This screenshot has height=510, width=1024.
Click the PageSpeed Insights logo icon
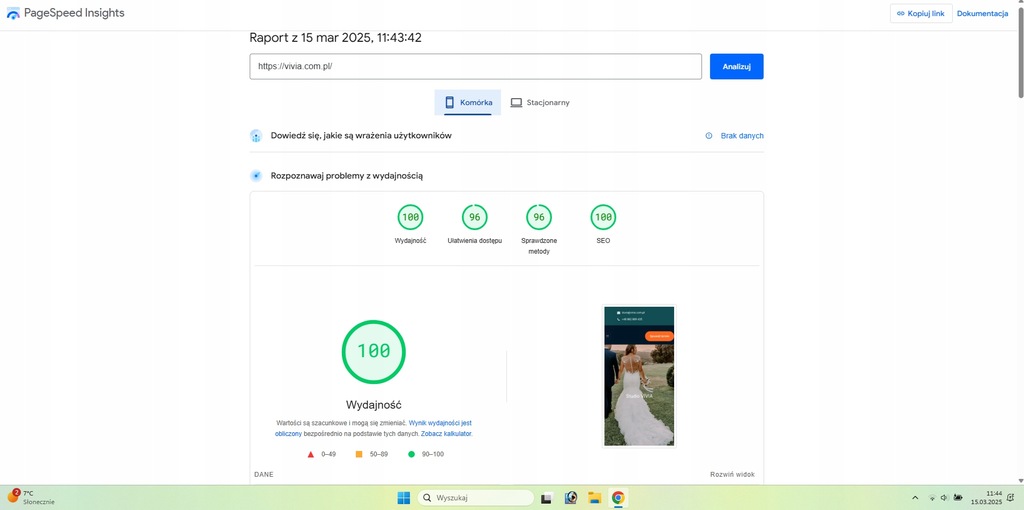click(13, 14)
